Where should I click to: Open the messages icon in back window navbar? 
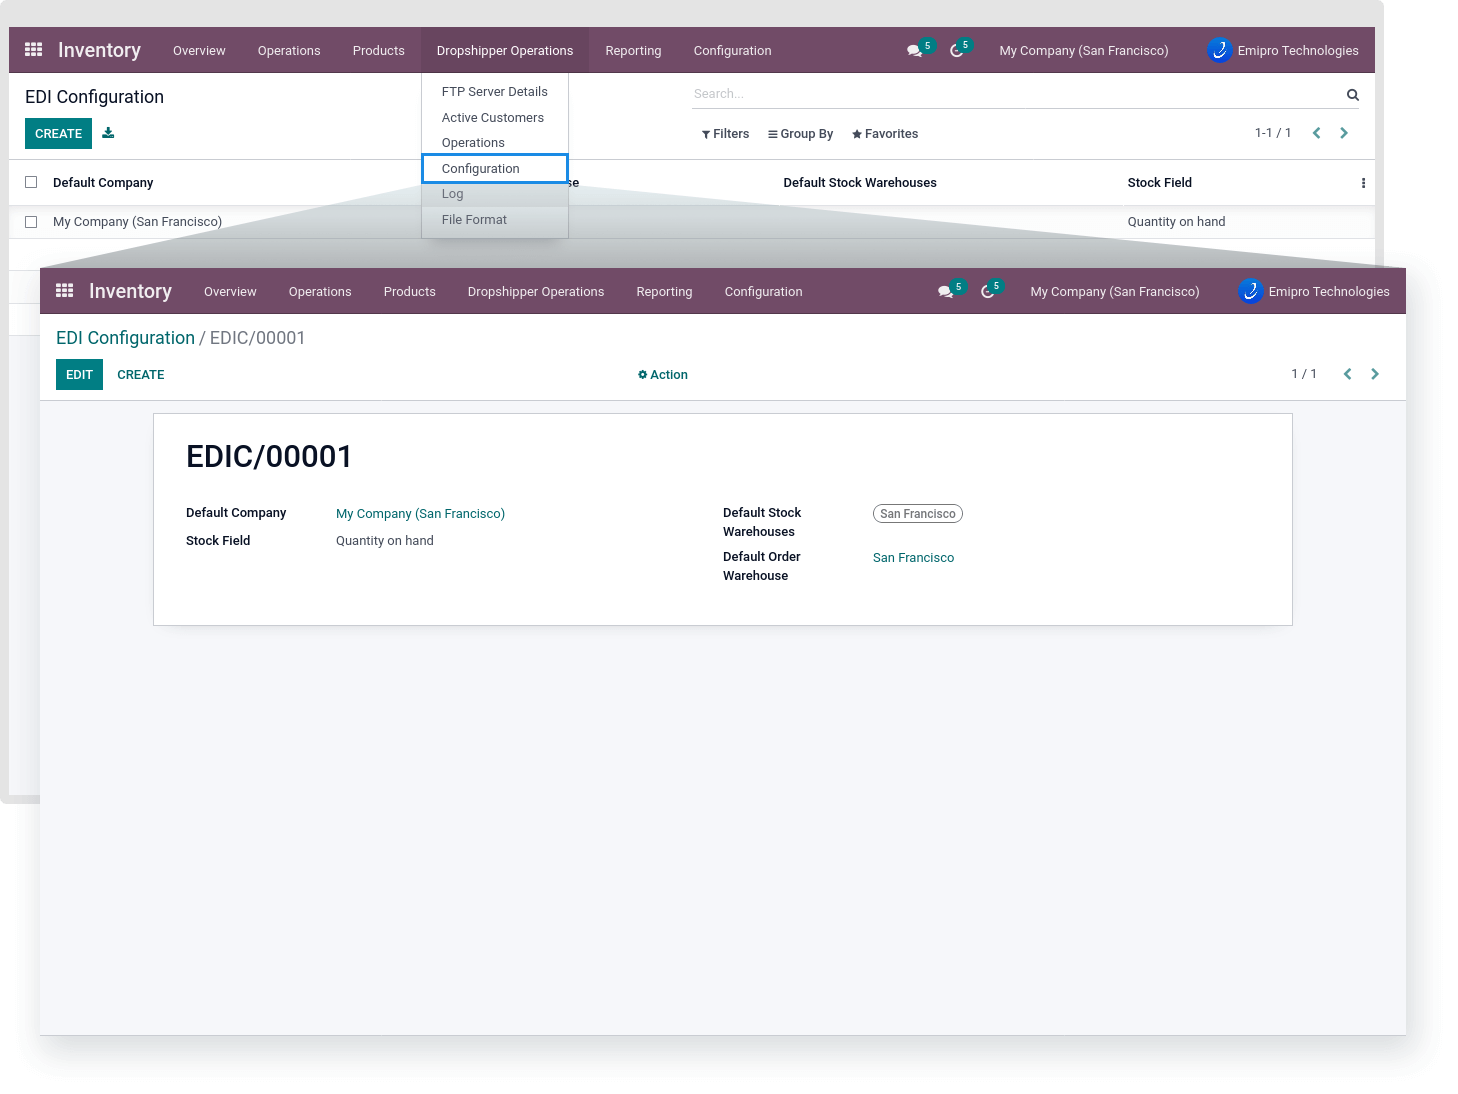pyautogui.click(x=914, y=50)
